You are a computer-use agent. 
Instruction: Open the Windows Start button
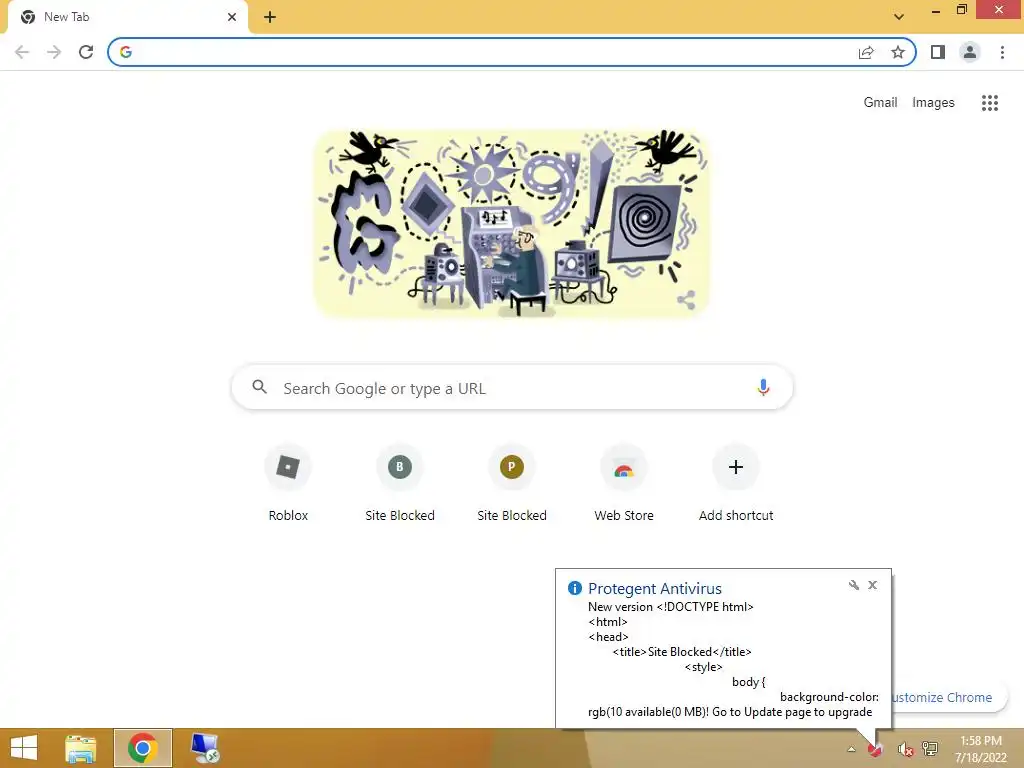pyautogui.click(x=24, y=748)
